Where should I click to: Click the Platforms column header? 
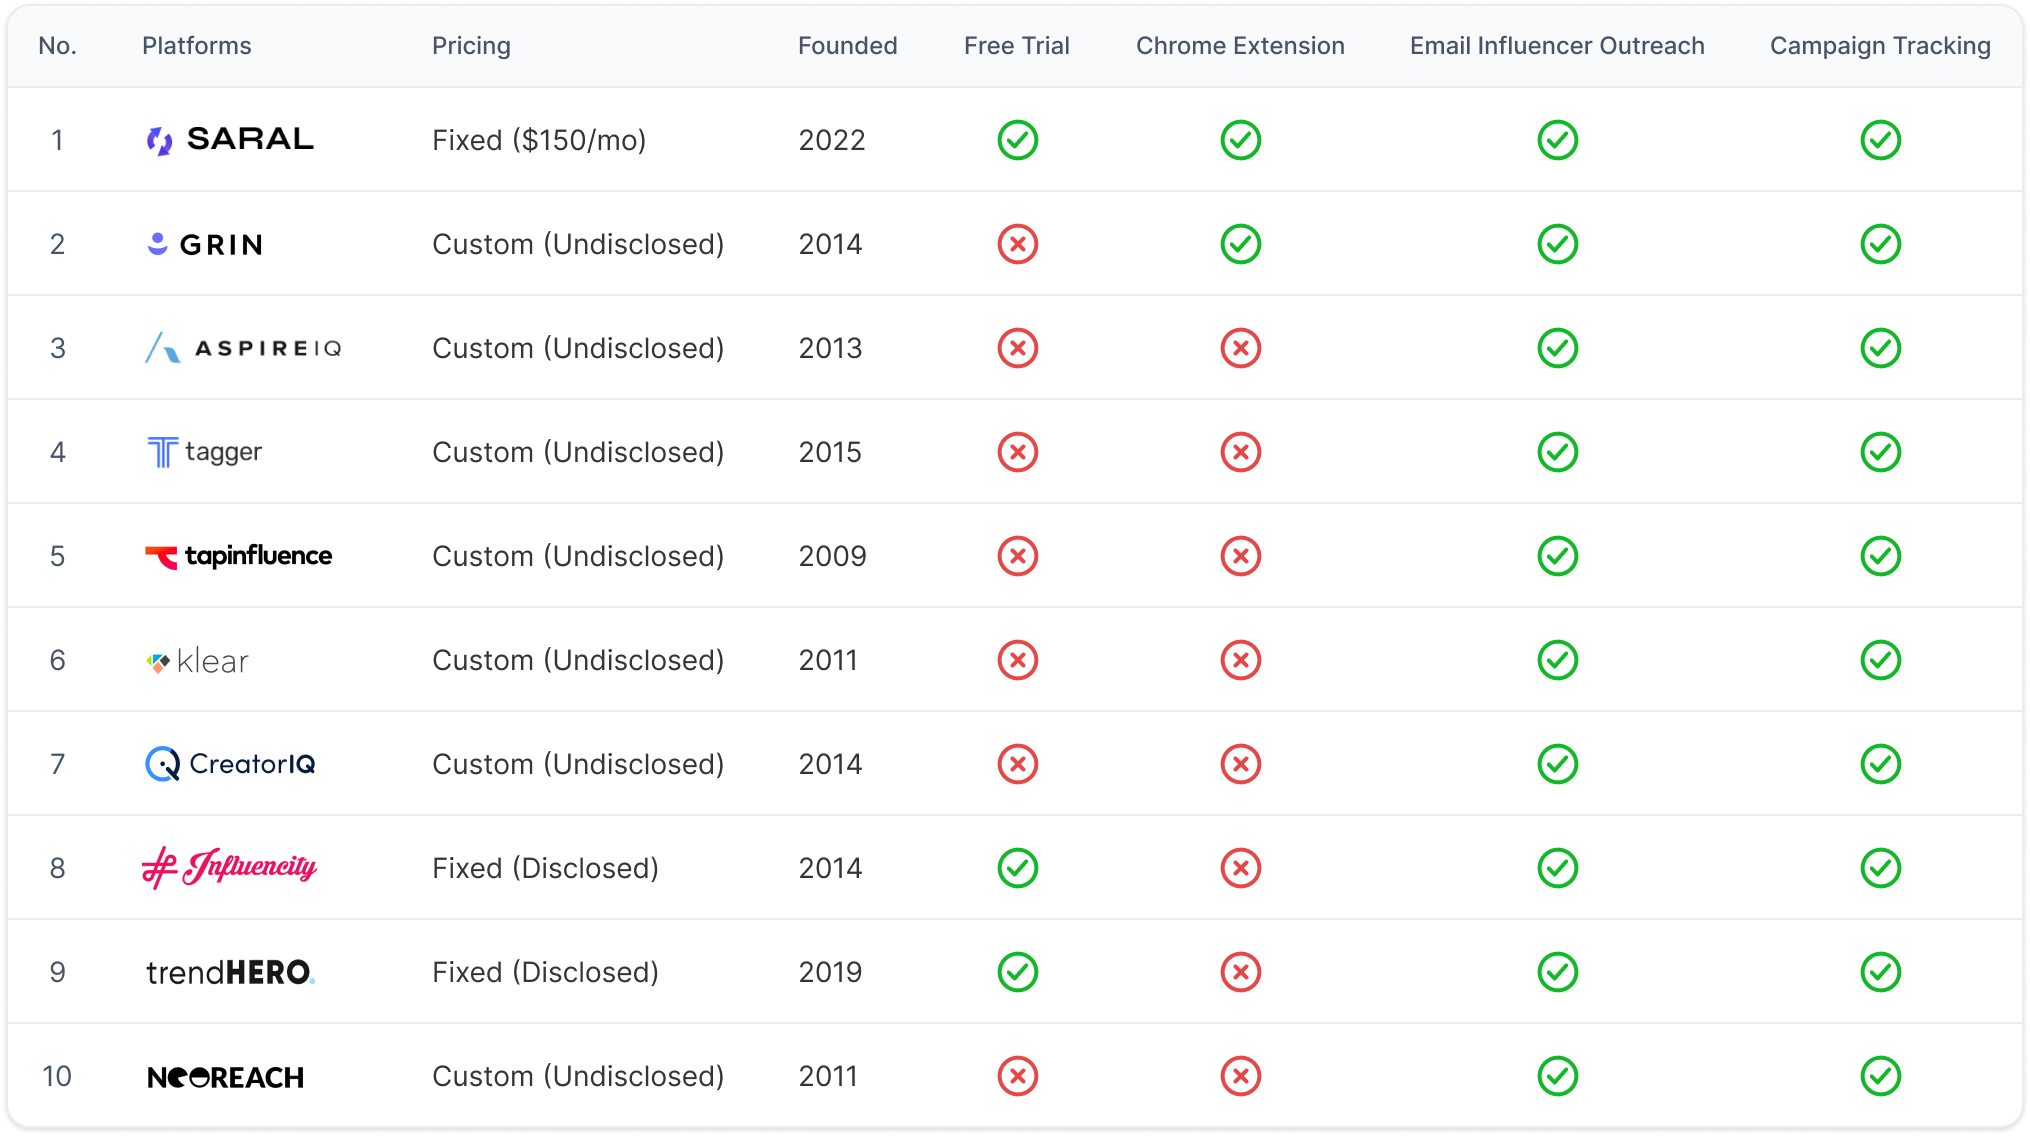click(x=197, y=46)
